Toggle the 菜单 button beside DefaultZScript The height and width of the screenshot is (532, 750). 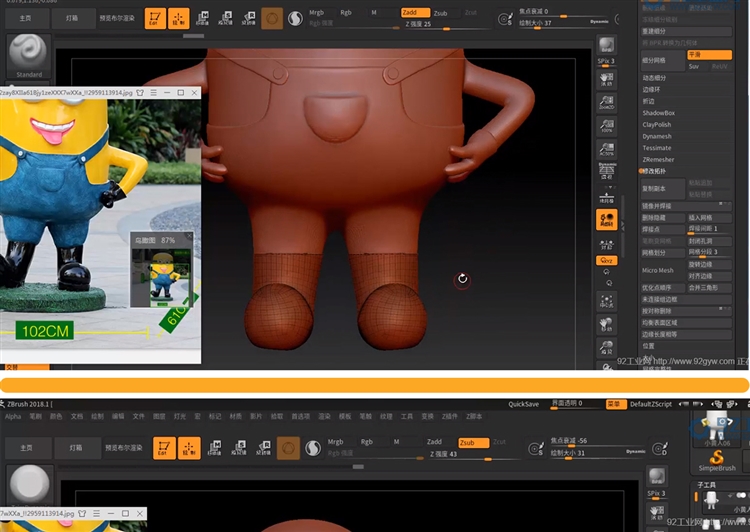(616, 404)
